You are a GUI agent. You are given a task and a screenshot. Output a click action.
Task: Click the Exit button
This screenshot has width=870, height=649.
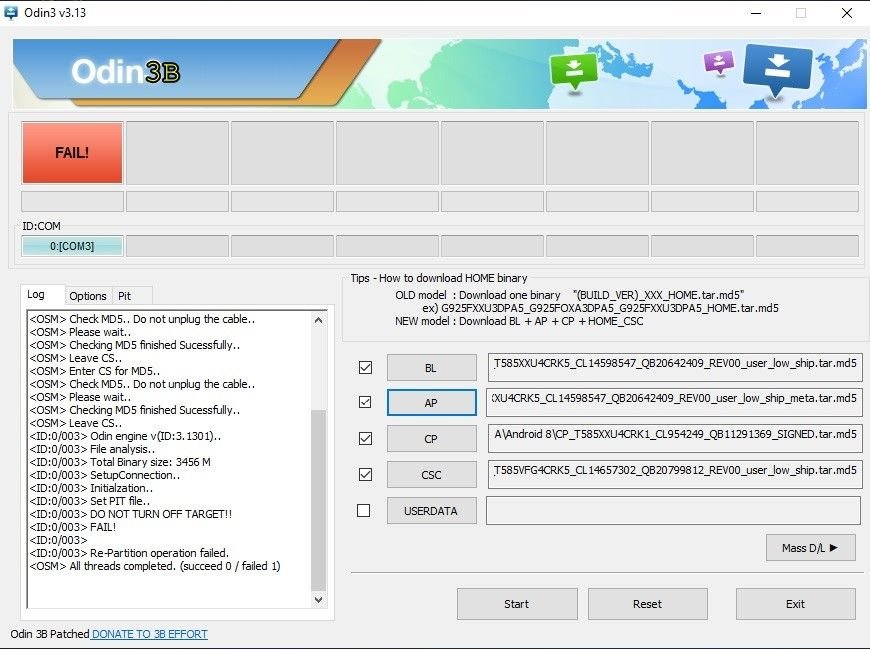(795, 604)
